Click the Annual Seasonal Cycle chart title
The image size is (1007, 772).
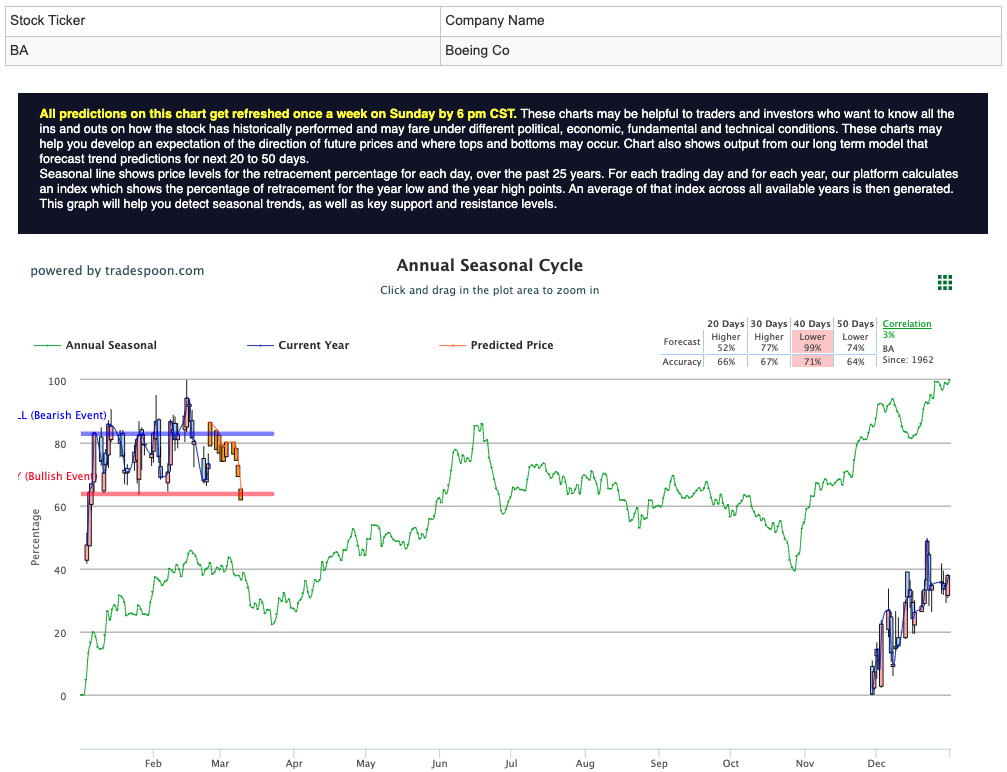[x=489, y=265]
